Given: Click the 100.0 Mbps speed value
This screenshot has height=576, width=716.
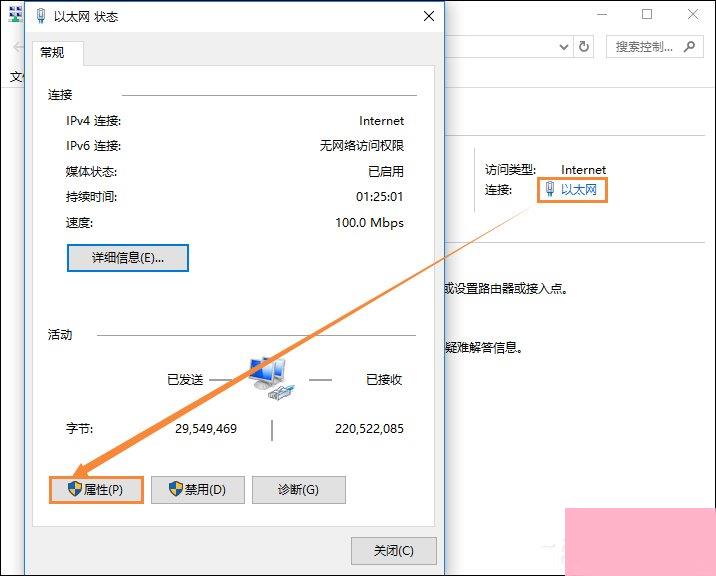Looking at the screenshot, I should click(369, 223).
